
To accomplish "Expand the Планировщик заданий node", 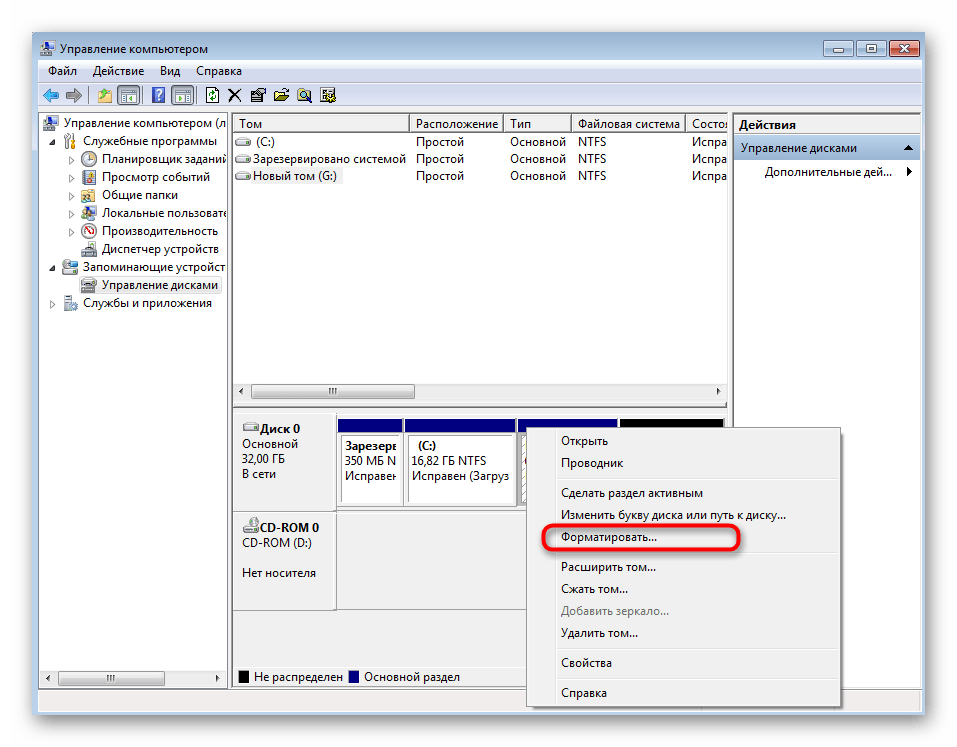I will (x=71, y=160).
